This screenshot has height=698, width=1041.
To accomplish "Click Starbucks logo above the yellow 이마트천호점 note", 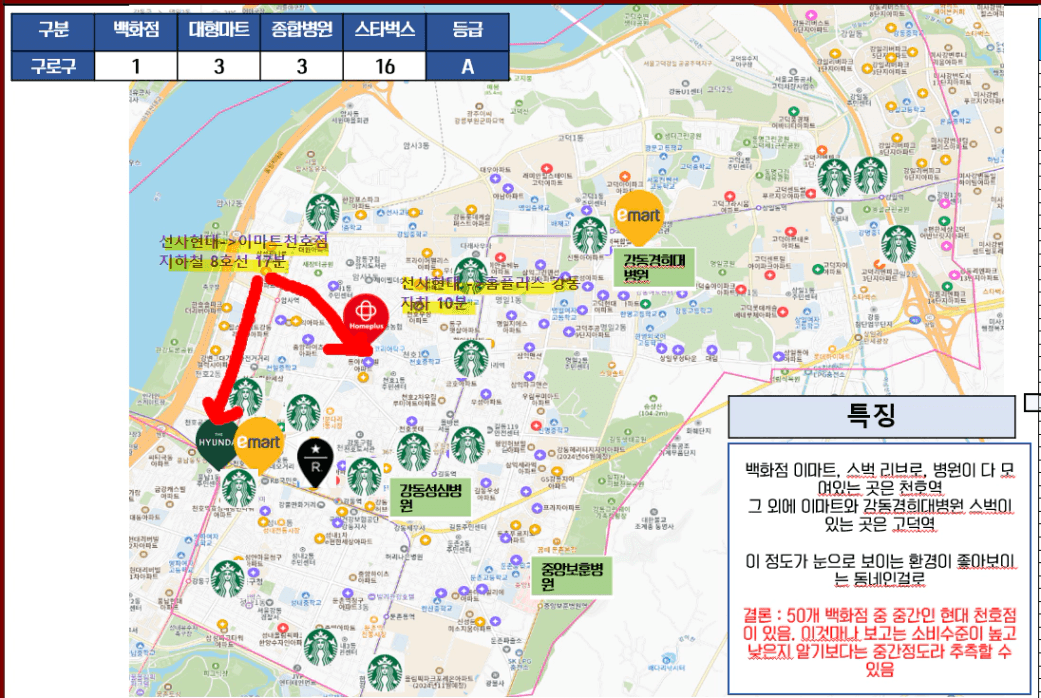I will tap(323, 213).
